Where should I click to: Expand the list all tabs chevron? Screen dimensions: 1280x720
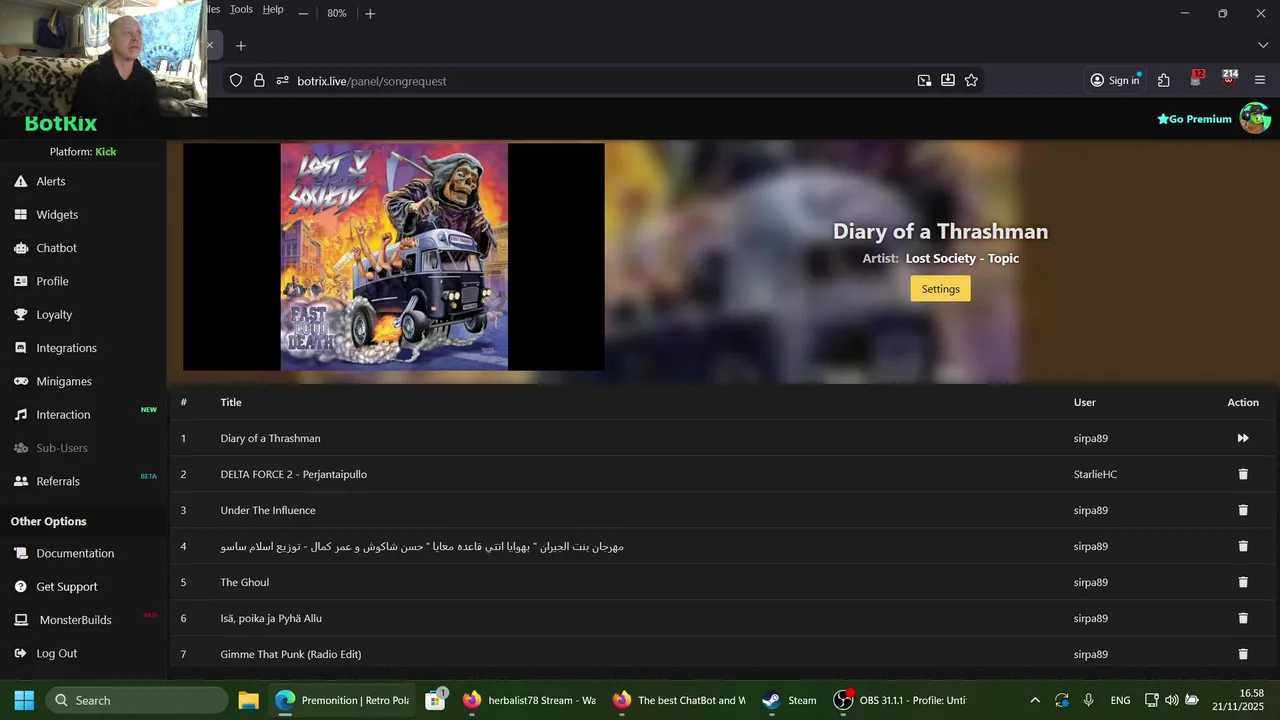1262,45
